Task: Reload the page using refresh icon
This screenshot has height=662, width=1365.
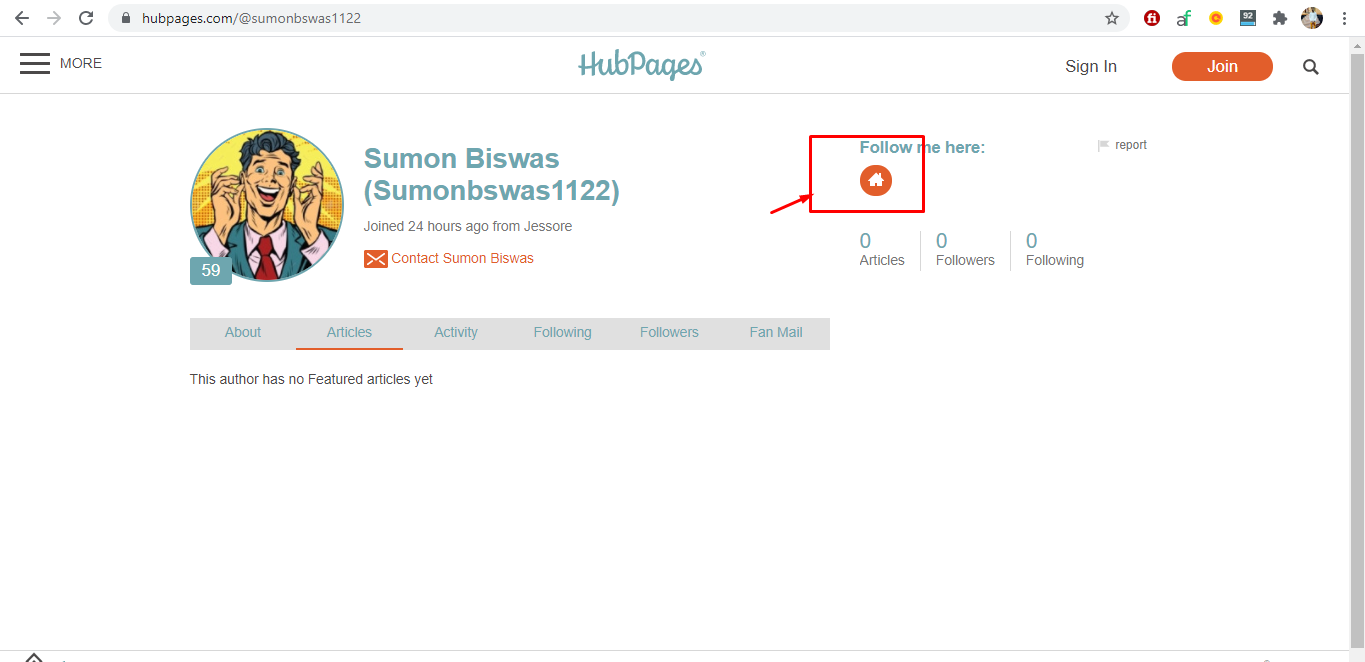Action: click(86, 18)
